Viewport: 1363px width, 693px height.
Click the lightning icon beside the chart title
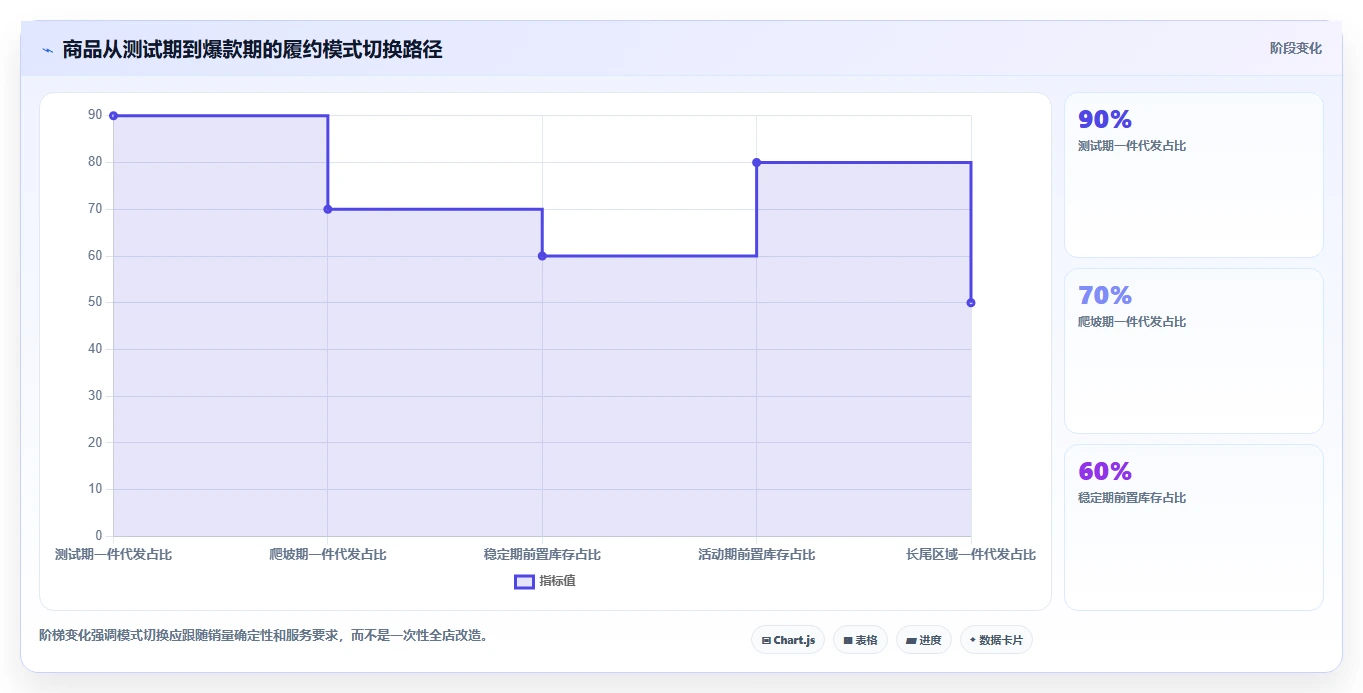[47, 50]
